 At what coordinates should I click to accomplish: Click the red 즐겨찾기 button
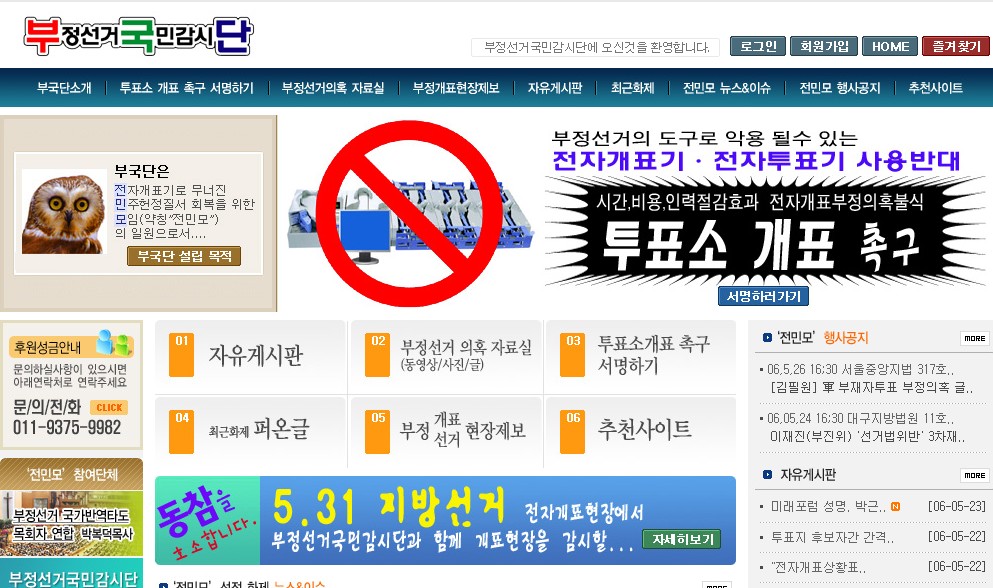955,46
